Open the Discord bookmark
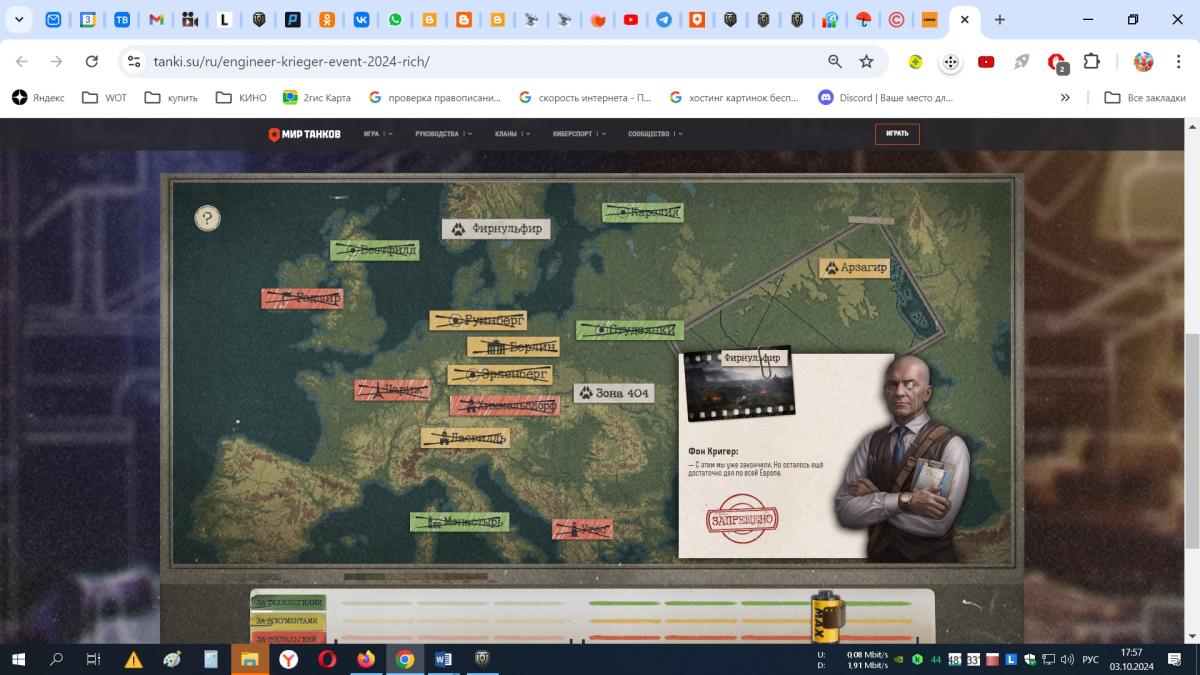The image size is (1200, 675). [886, 97]
